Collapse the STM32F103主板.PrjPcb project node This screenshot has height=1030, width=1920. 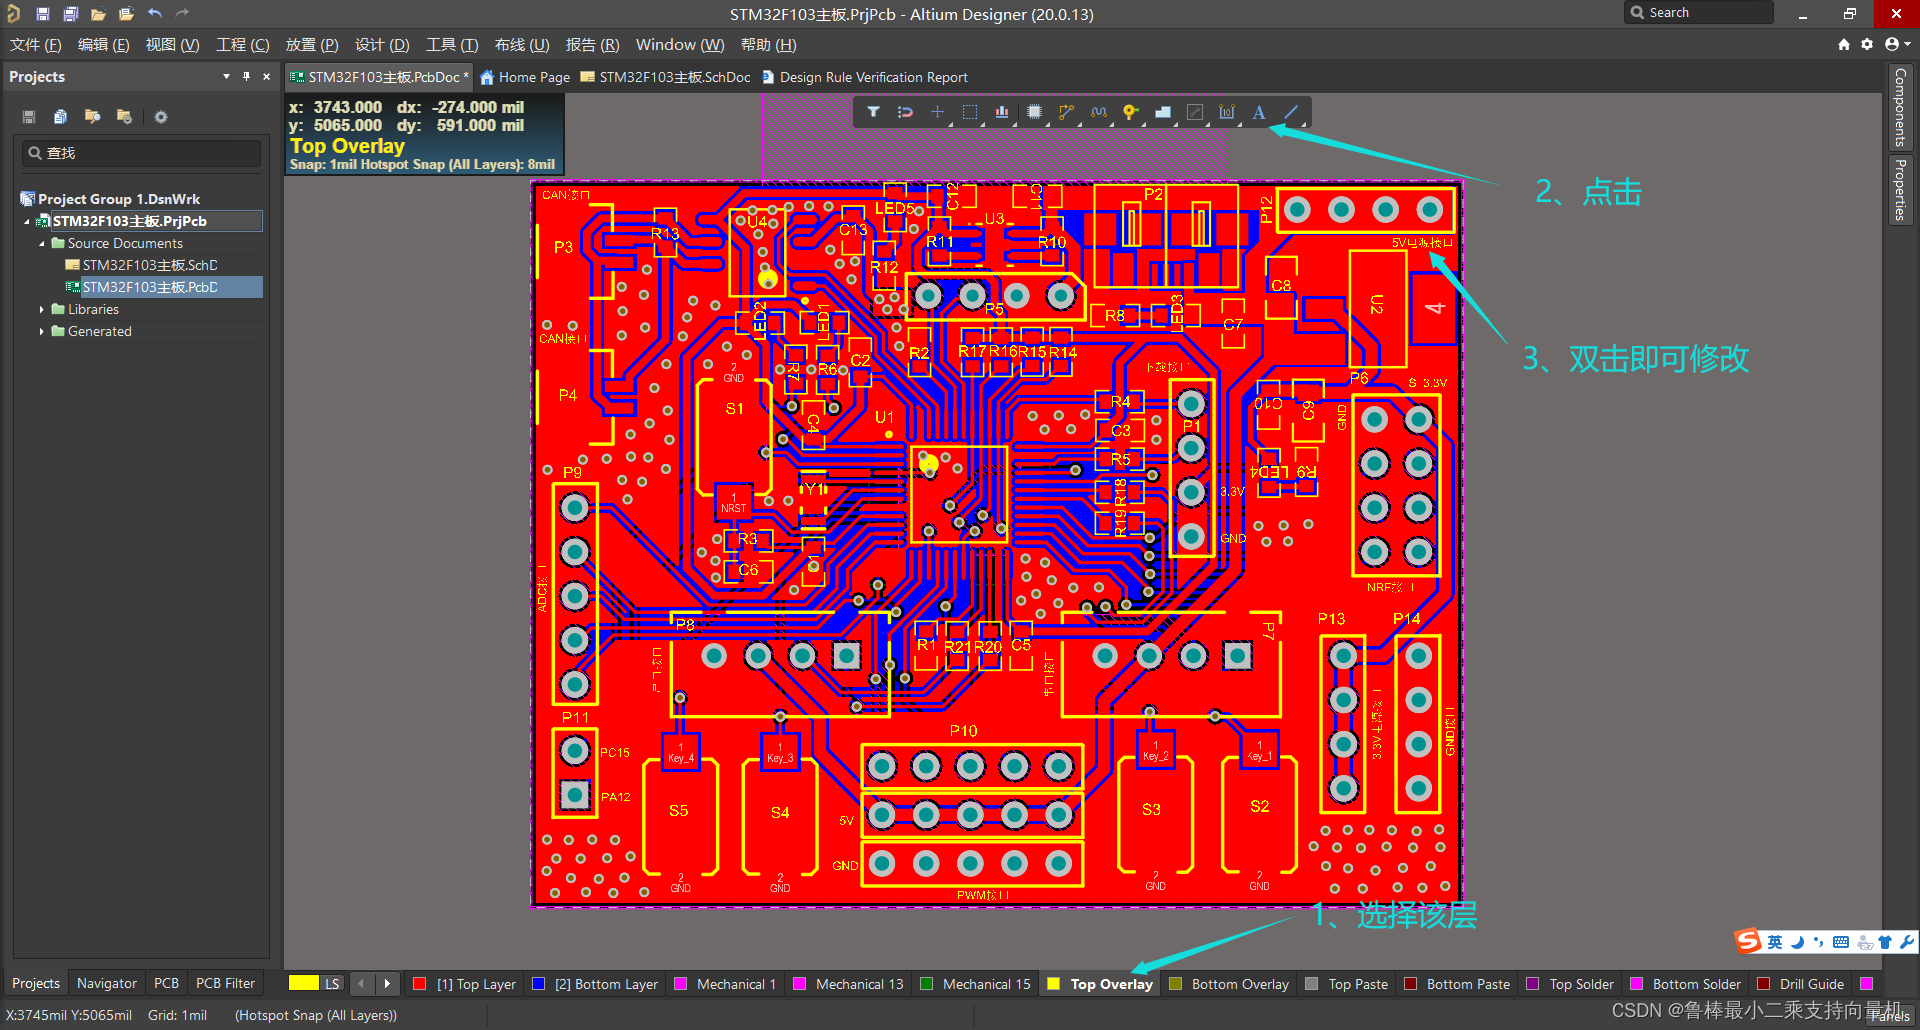27,221
